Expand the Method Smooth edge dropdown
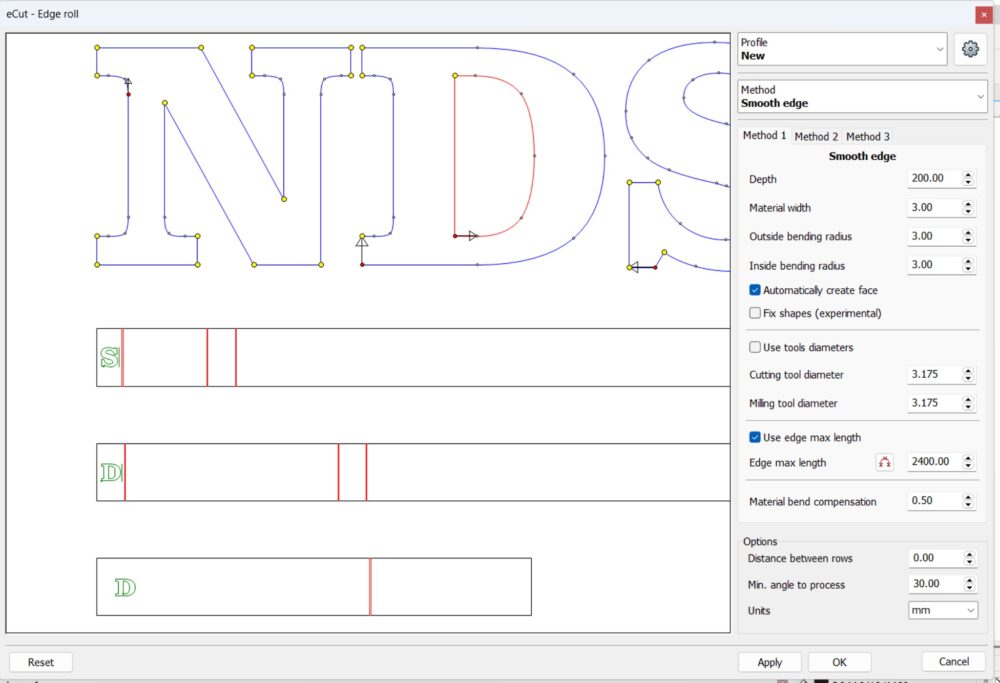This screenshot has height=683, width=1000. [x=862, y=96]
